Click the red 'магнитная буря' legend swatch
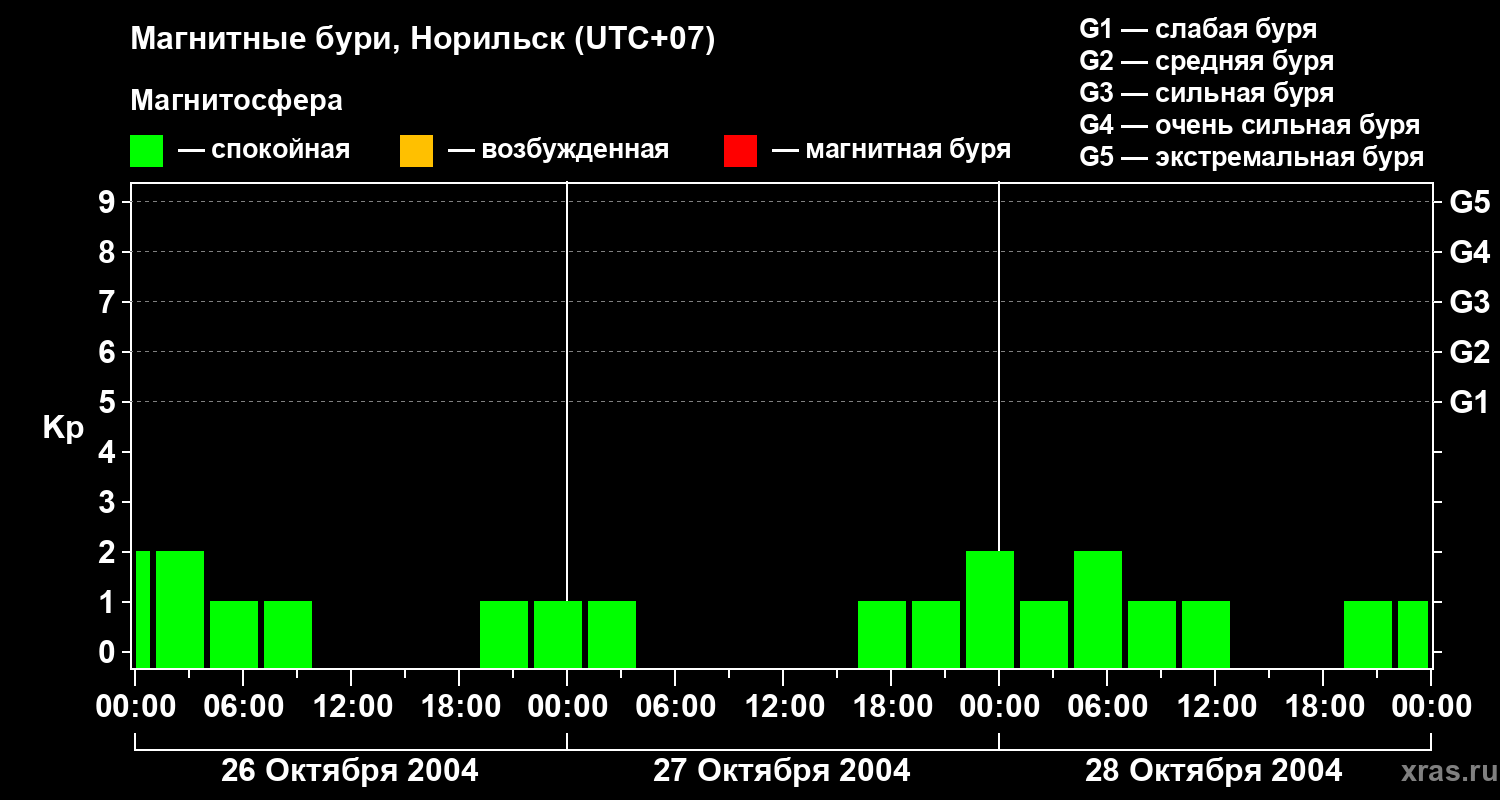The width and height of the screenshot is (1500, 800). point(740,150)
